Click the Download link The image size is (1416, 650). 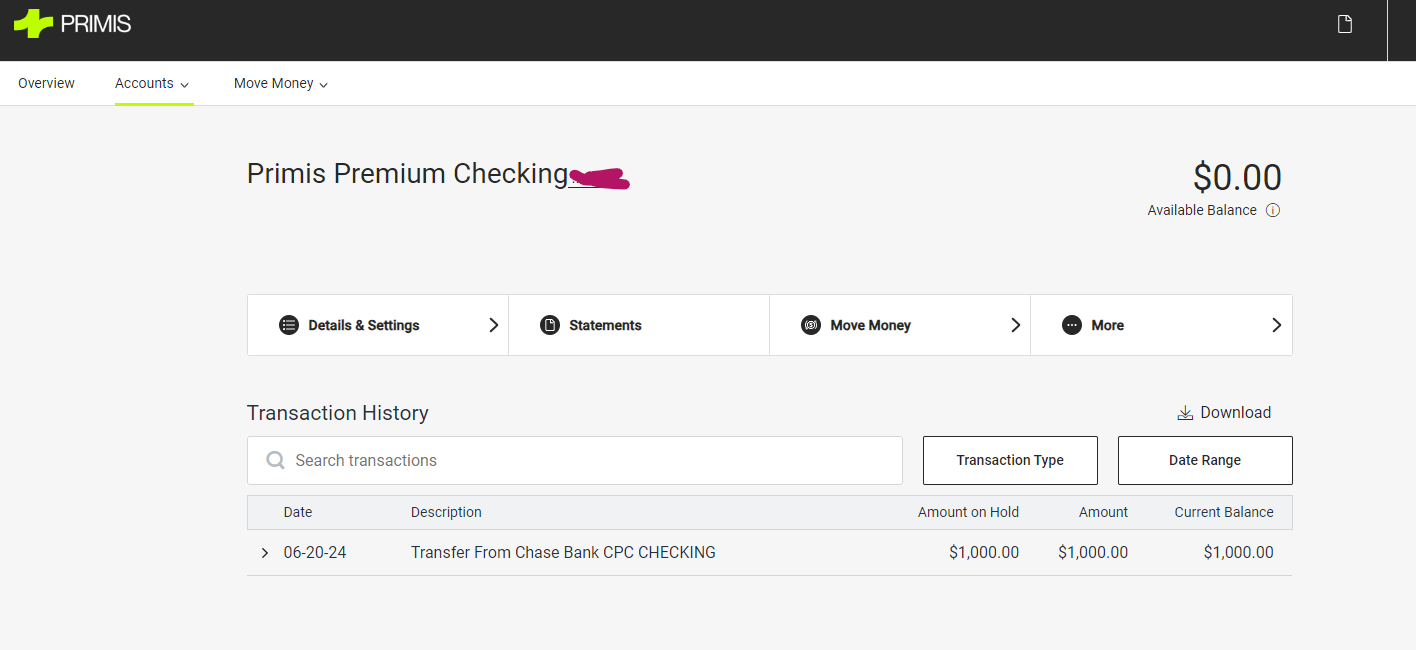1238,412
